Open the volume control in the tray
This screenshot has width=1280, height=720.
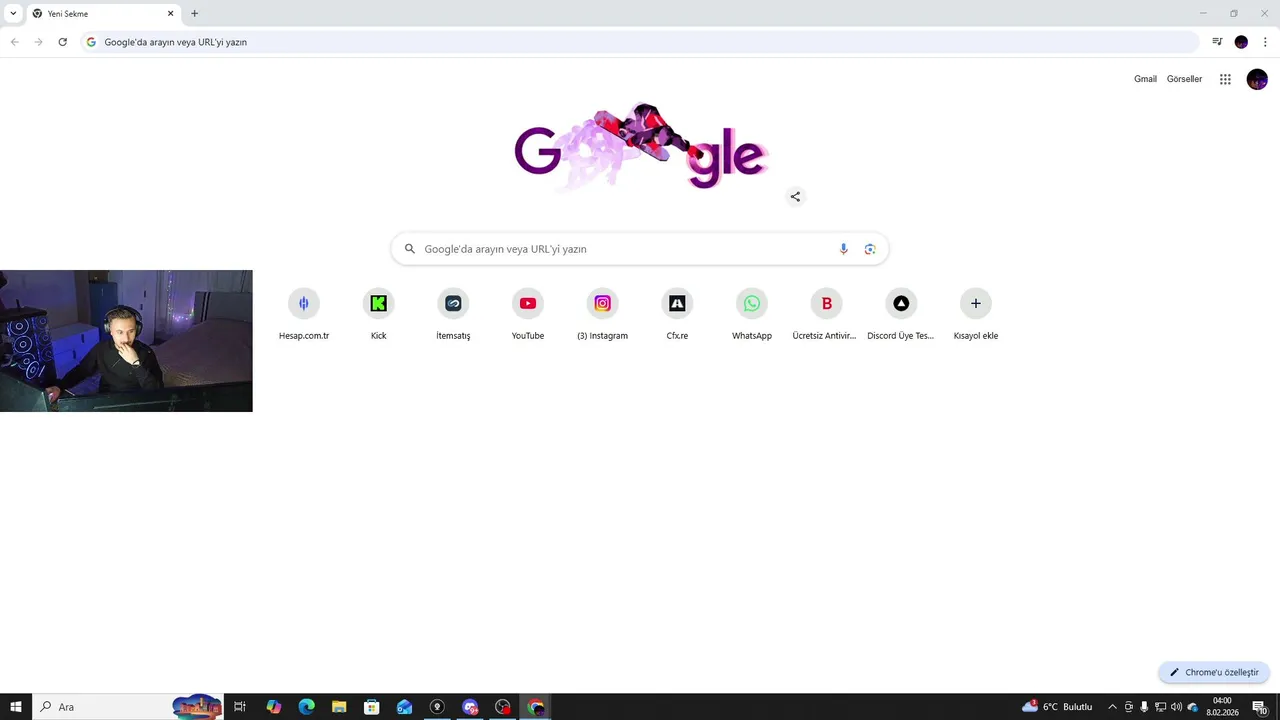coord(1176,707)
